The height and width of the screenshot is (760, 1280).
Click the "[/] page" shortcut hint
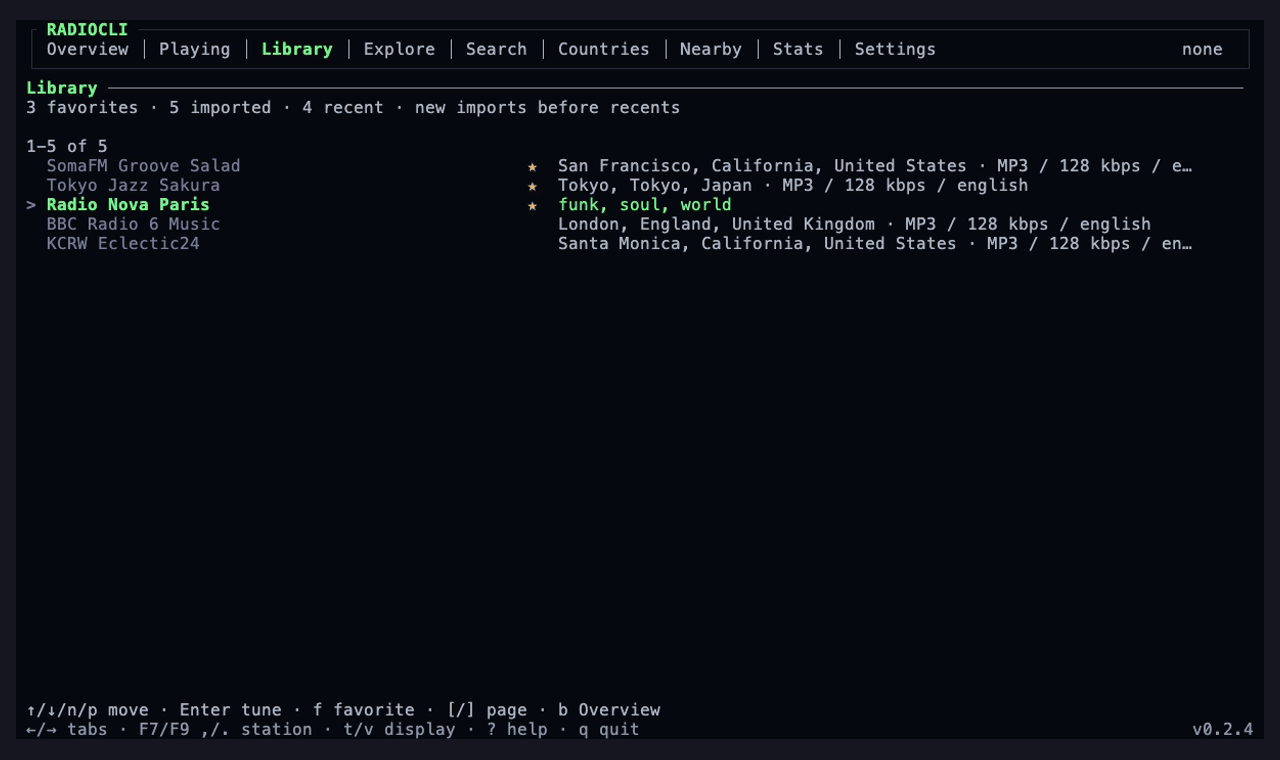click(487, 710)
